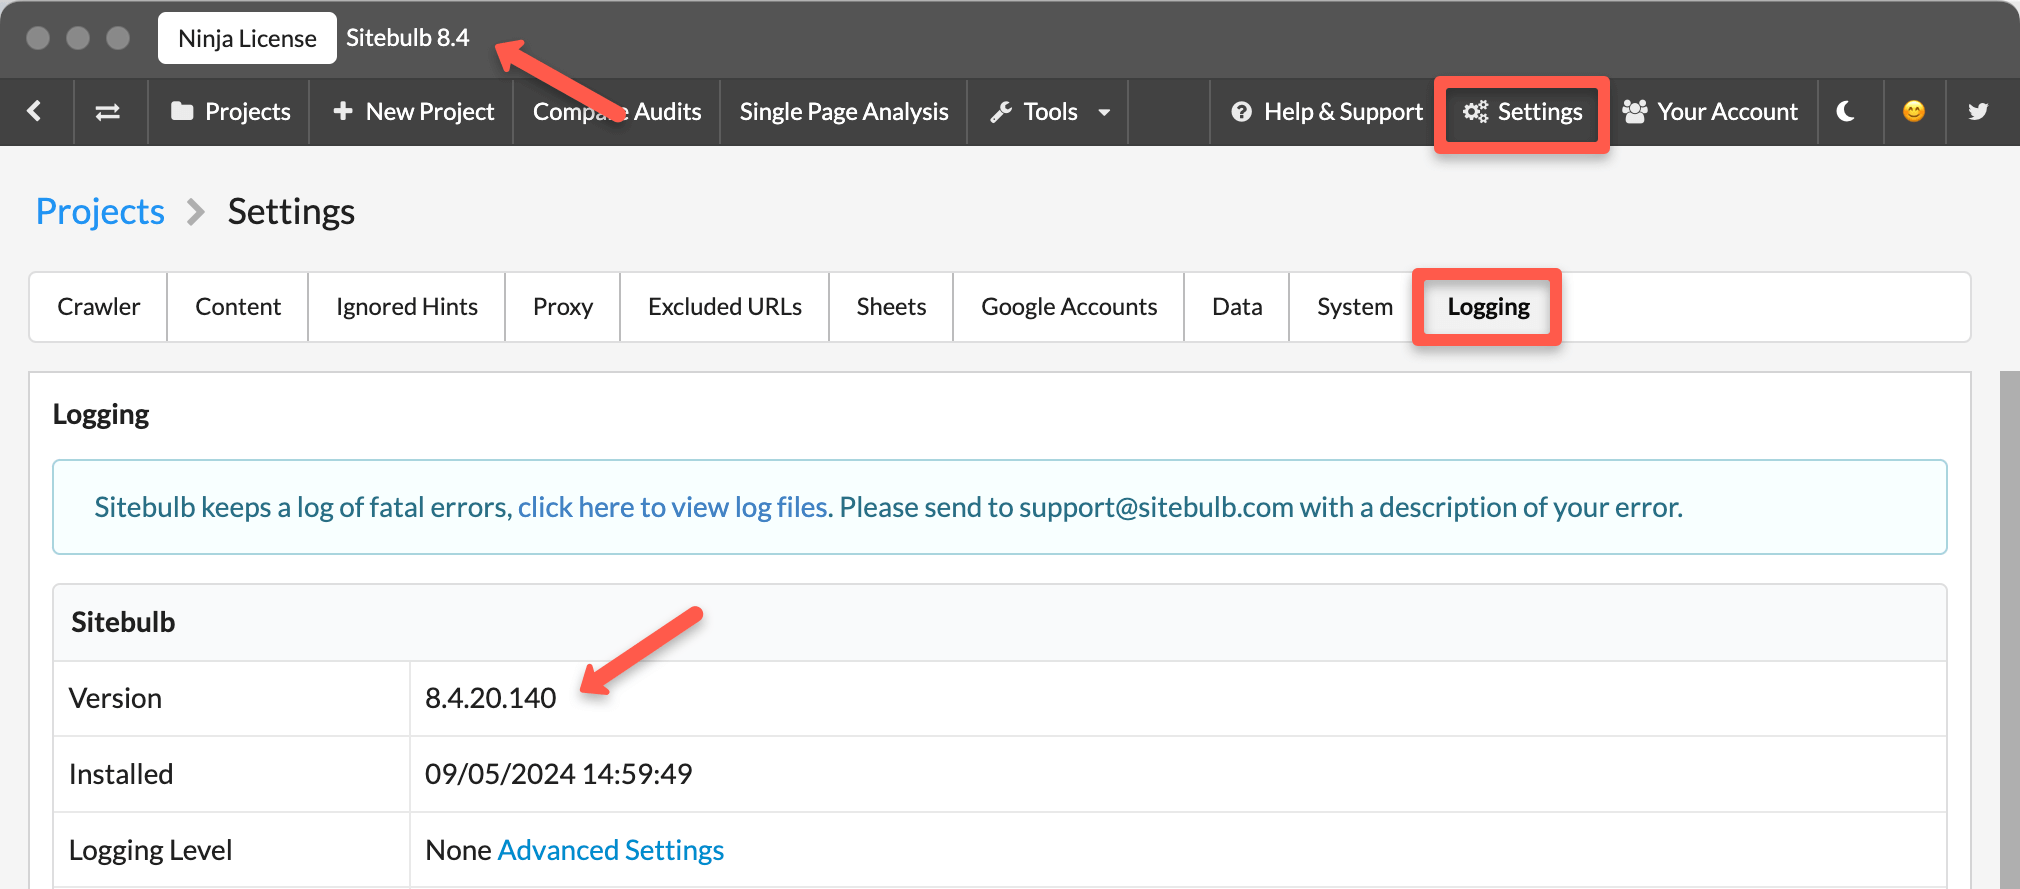Viewport: 2020px width, 889px height.
Task: Open Your Account
Action: [x=1710, y=111]
